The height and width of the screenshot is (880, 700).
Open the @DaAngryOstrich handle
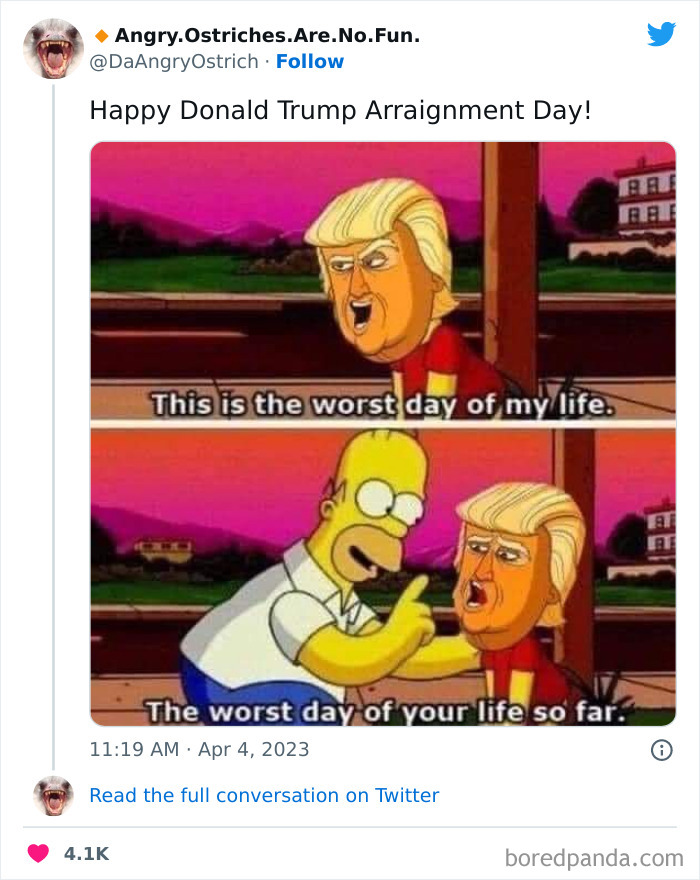(x=174, y=62)
